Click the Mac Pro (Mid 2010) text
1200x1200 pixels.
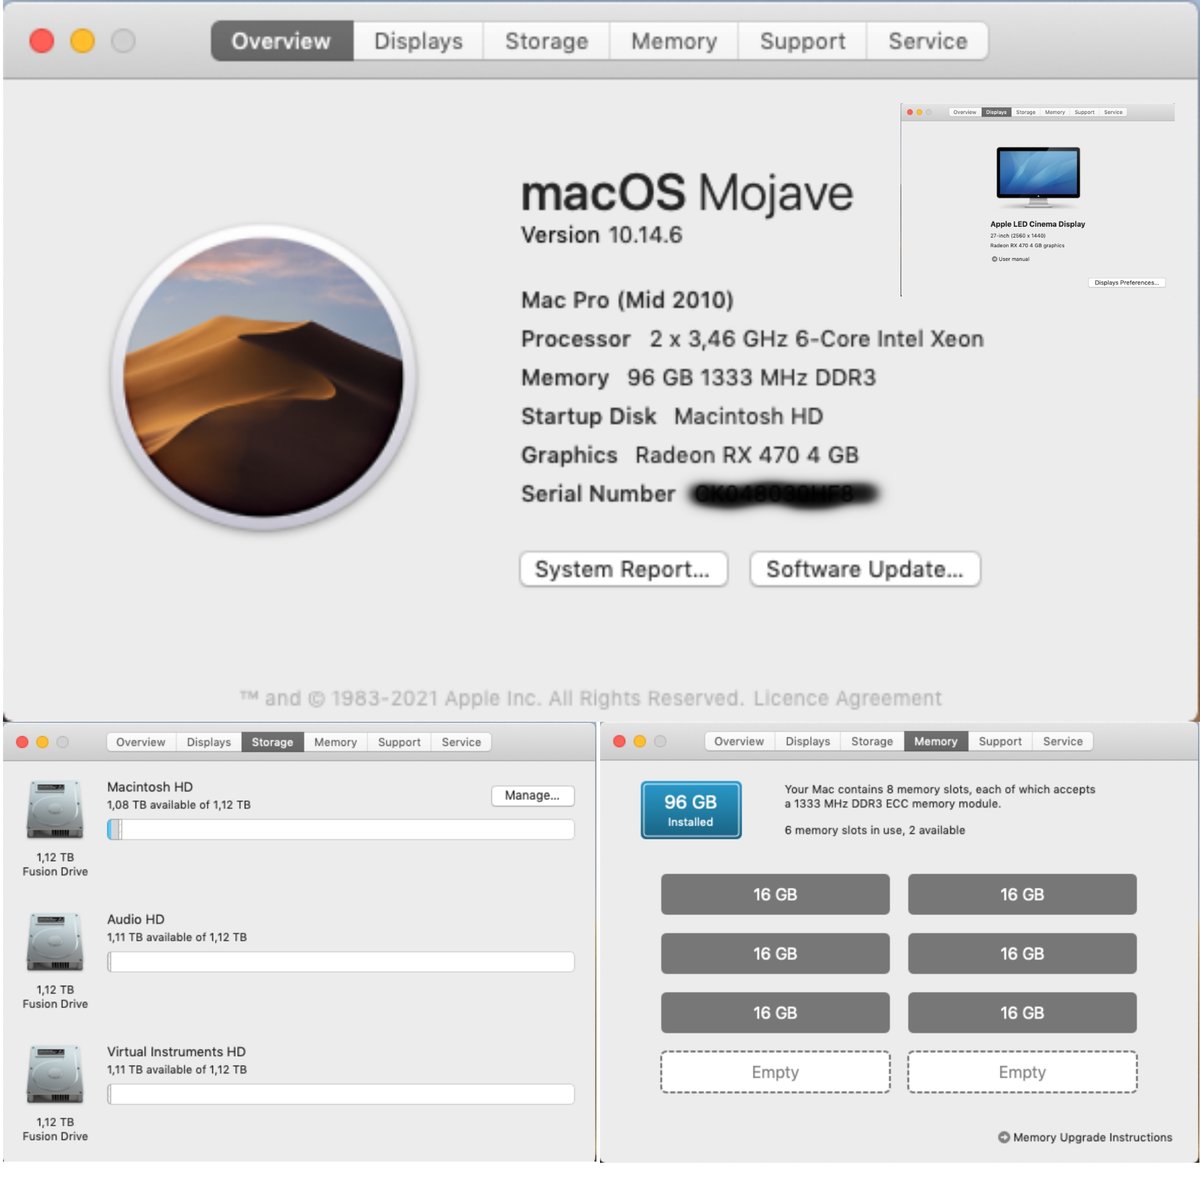(627, 300)
